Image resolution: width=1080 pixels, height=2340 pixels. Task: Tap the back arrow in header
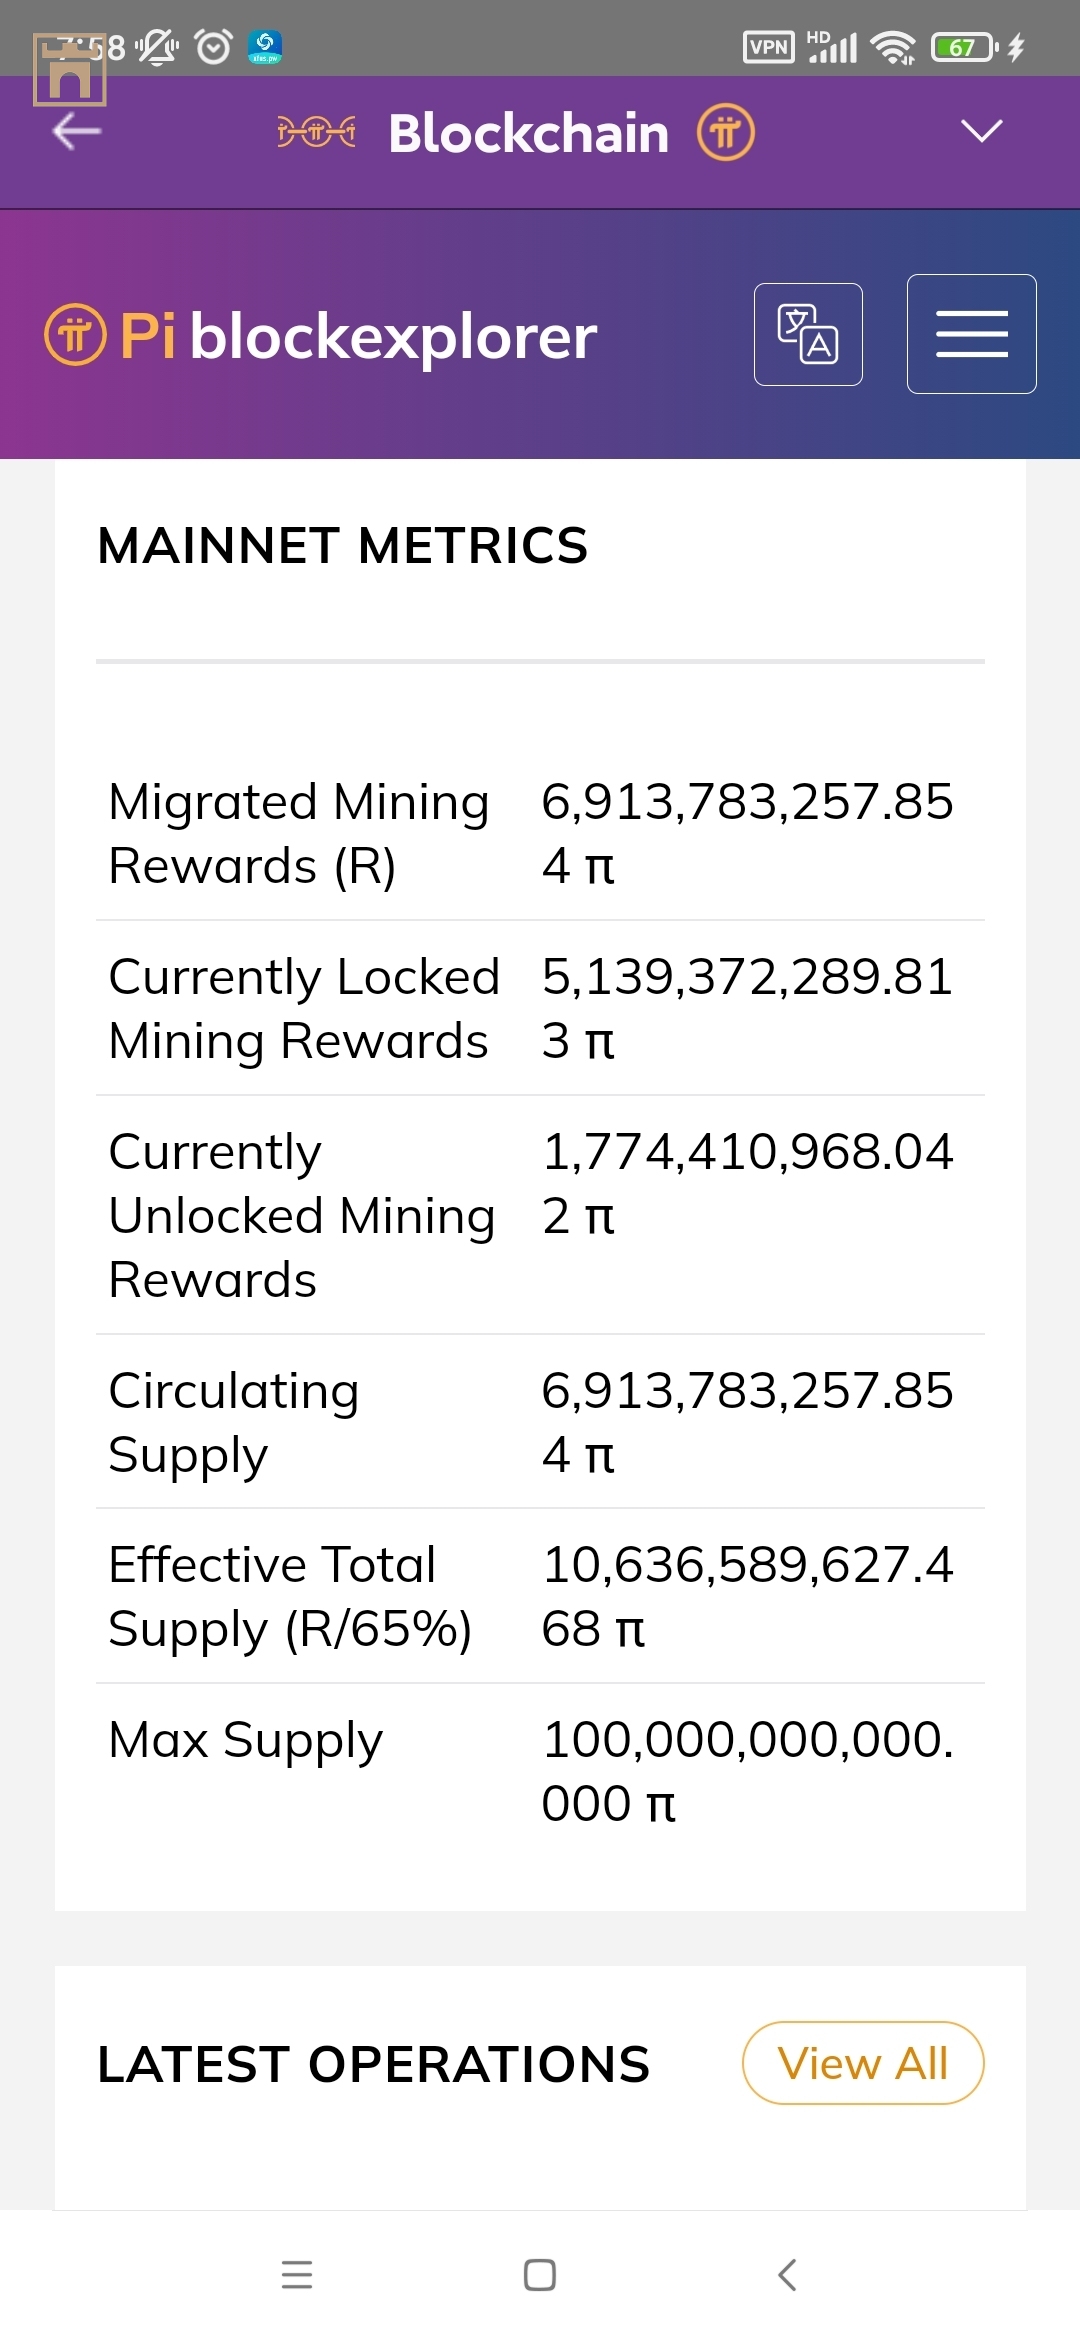(77, 131)
